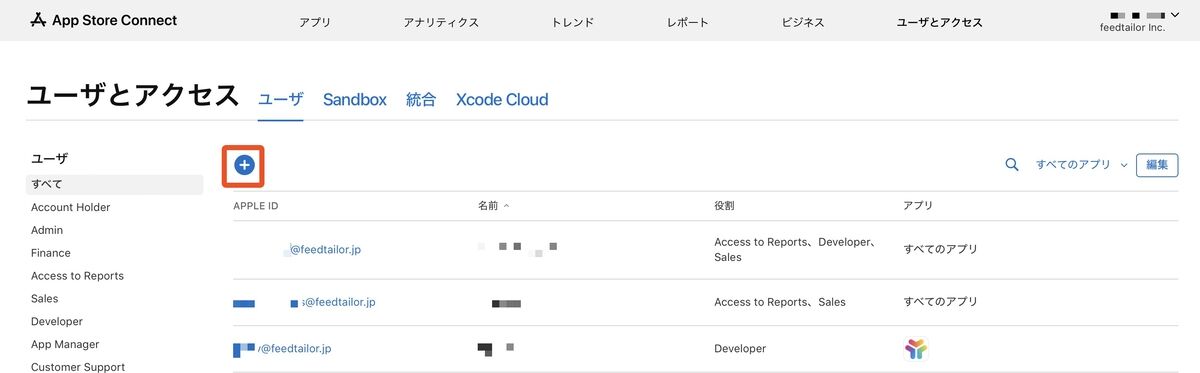Open the search magnifier icon
This screenshot has height=373, width=1200.
pyautogui.click(x=1012, y=165)
